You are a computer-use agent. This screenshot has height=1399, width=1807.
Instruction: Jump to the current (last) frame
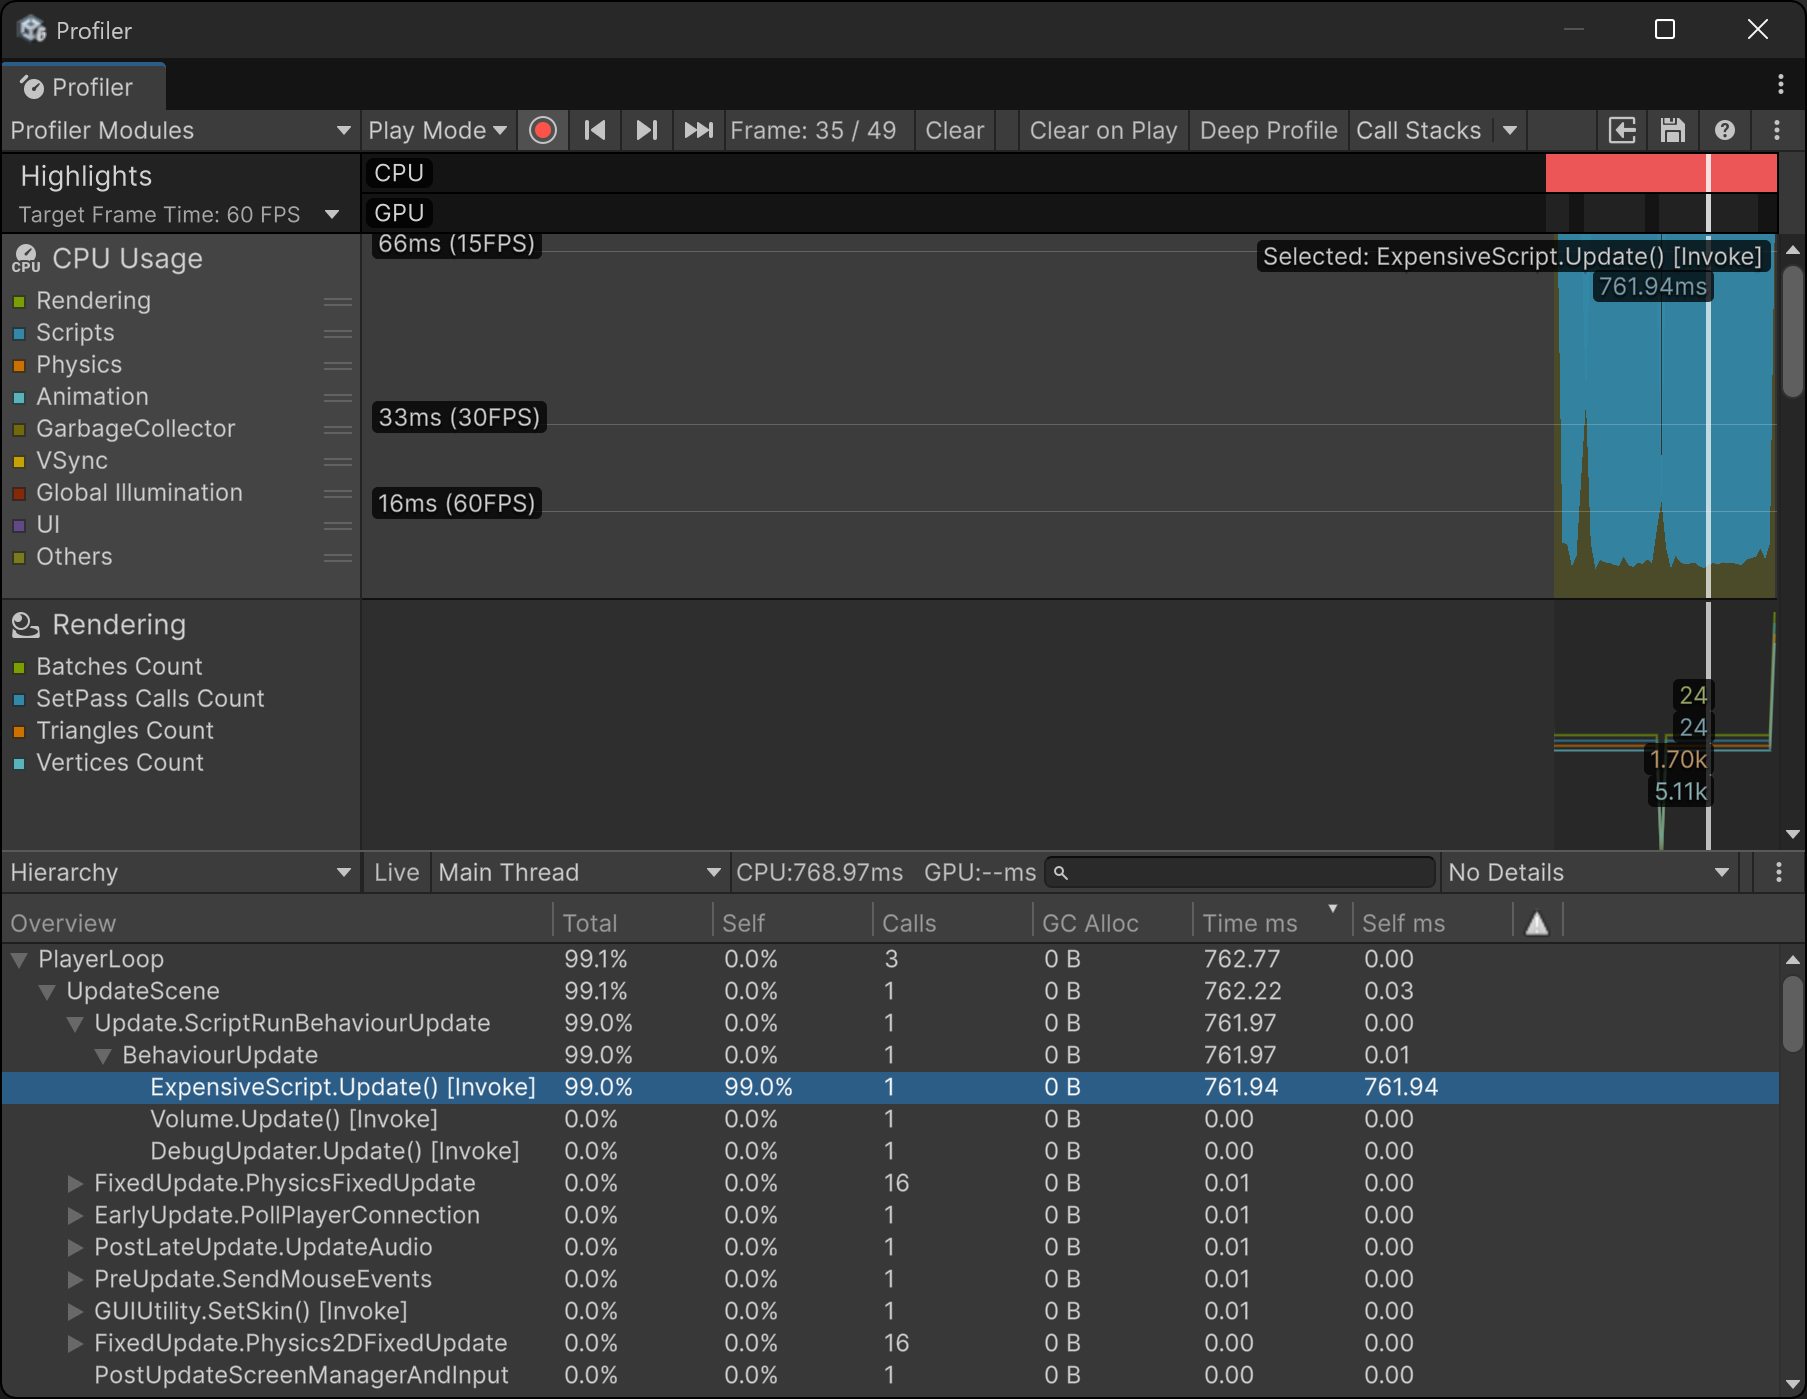[x=698, y=131]
